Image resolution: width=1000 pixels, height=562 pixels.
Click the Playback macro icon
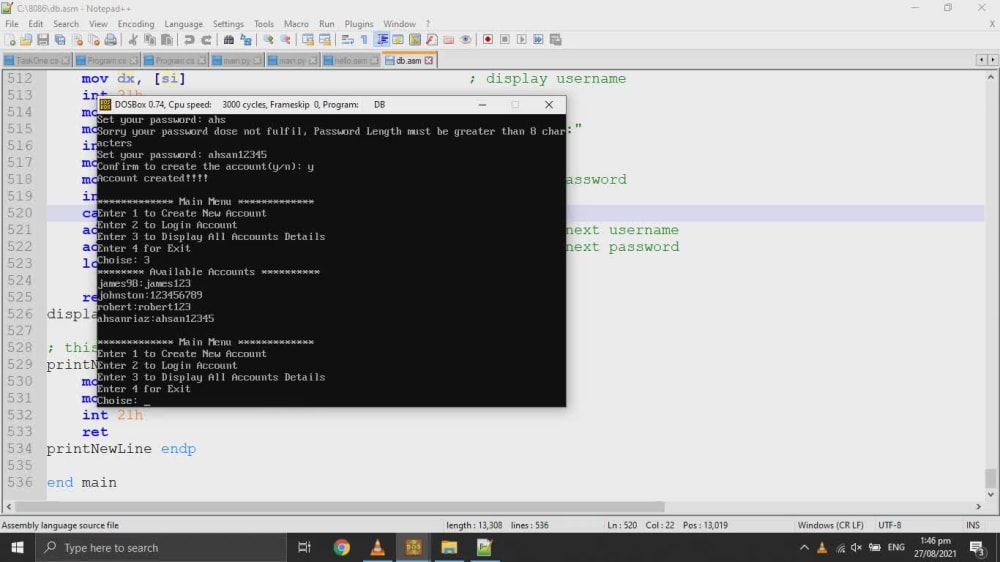(522, 40)
